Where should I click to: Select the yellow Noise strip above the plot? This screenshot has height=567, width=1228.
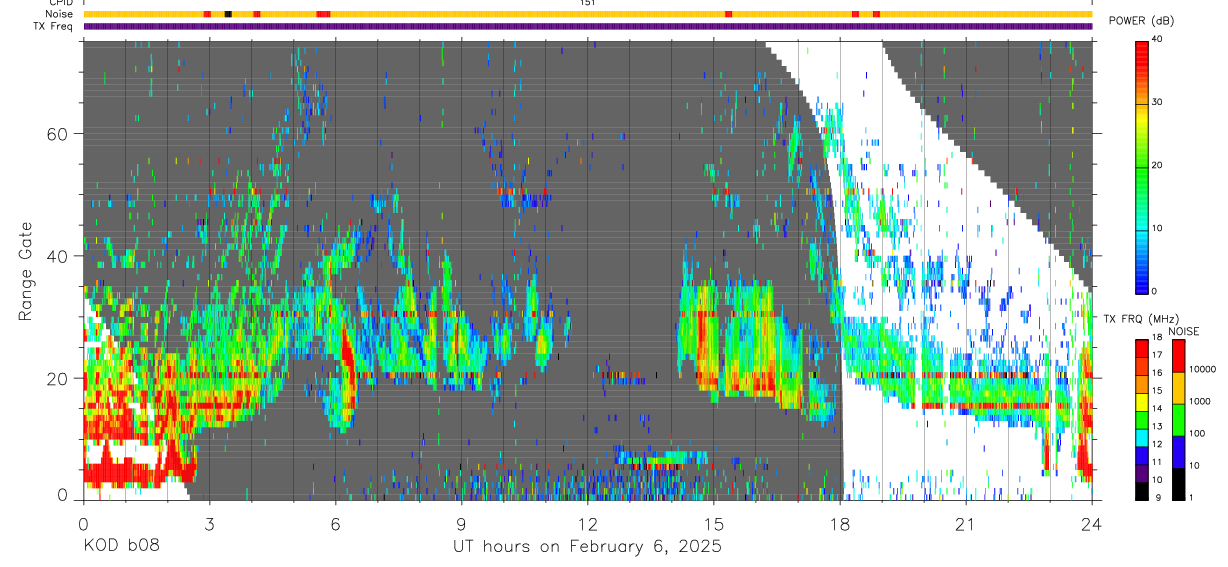(588, 14)
